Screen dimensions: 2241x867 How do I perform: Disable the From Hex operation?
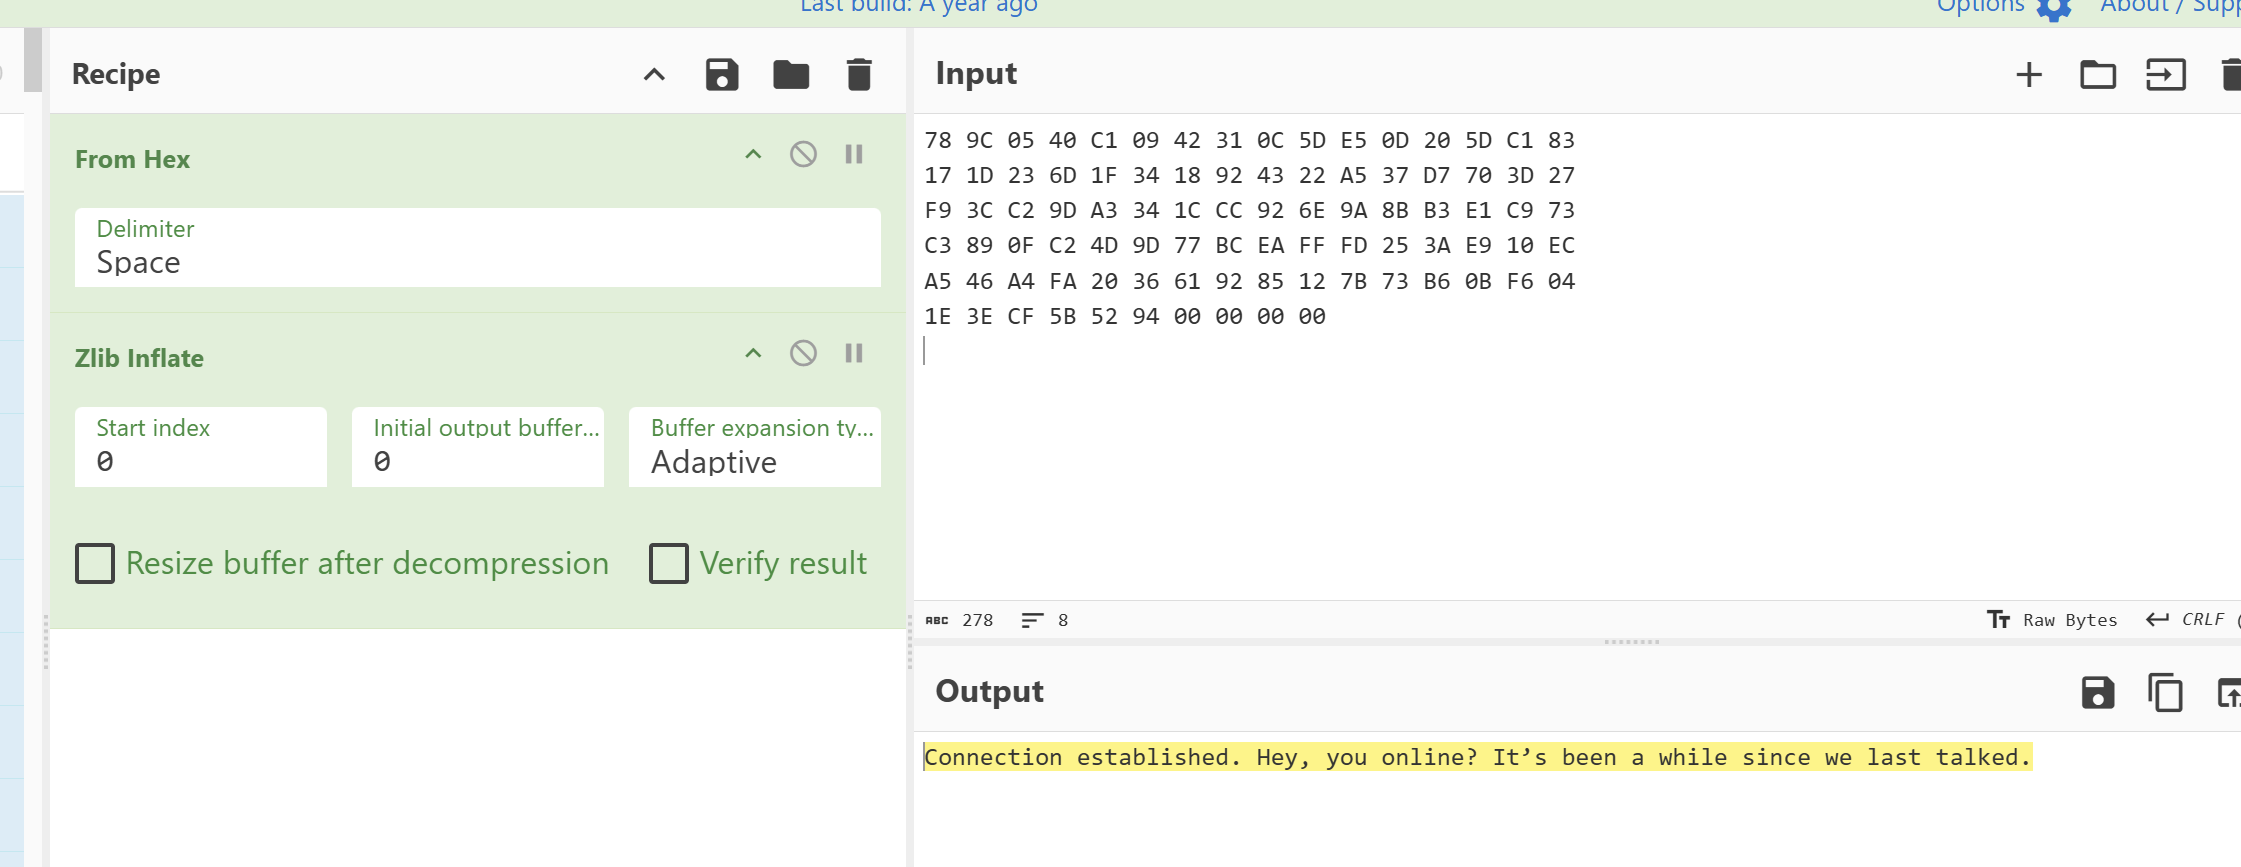803,155
